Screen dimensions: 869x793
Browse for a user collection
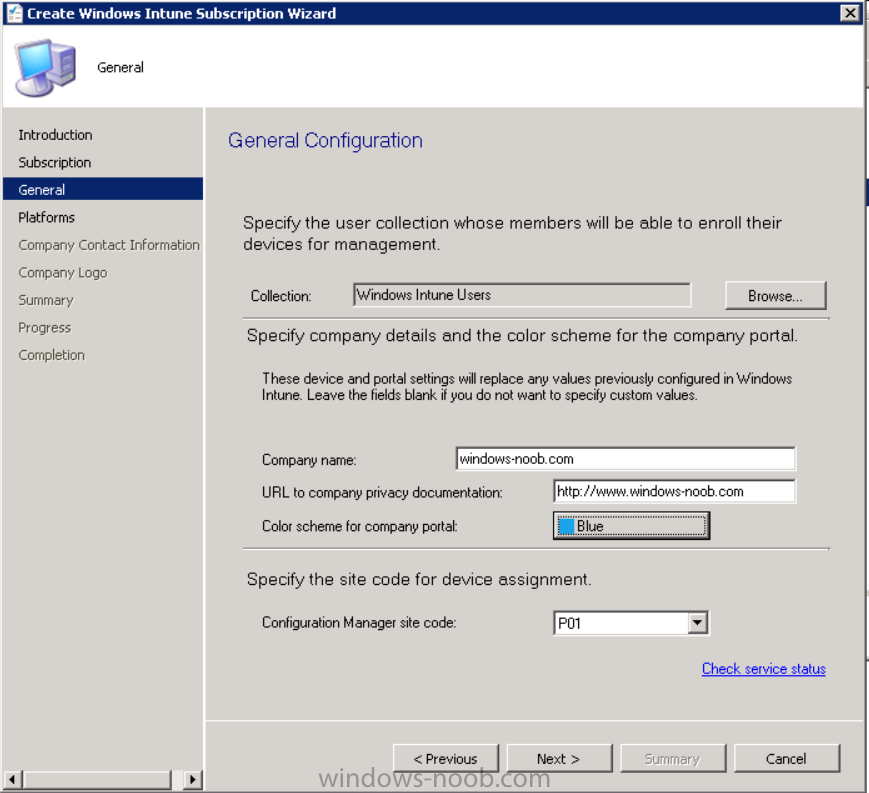(775, 296)
